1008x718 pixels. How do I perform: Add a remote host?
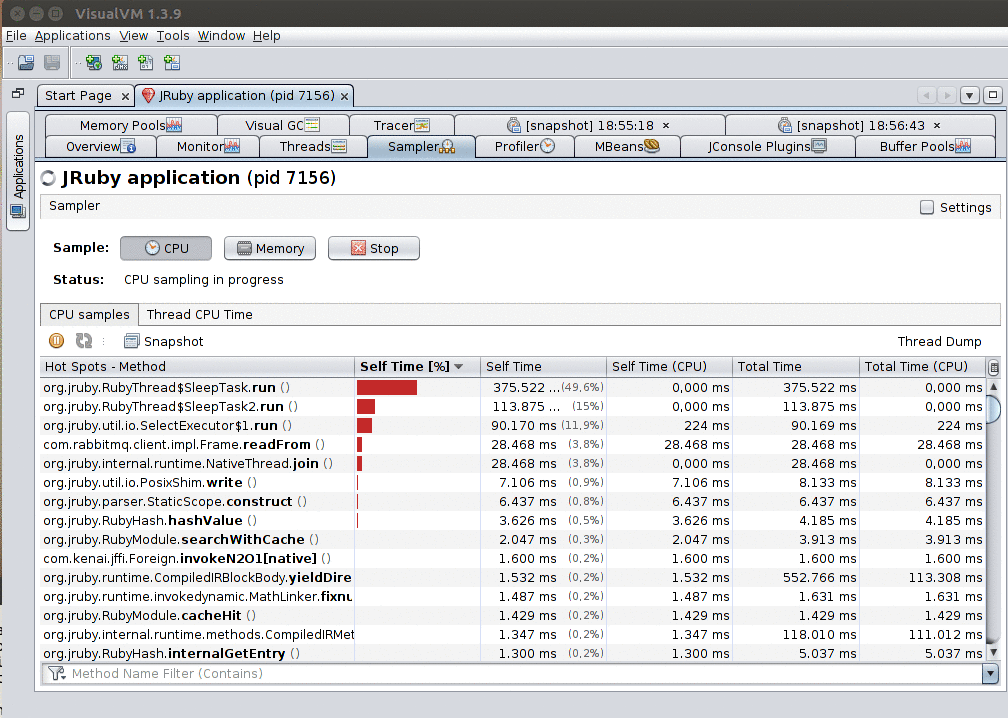tap(93, 62)
